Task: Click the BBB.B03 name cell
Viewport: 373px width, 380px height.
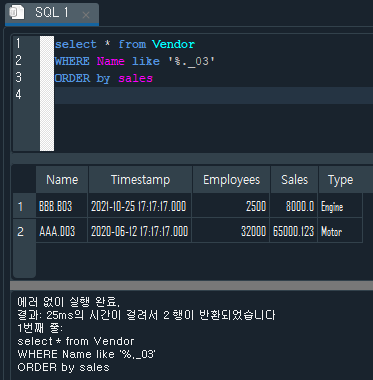Action: [62, 206]
